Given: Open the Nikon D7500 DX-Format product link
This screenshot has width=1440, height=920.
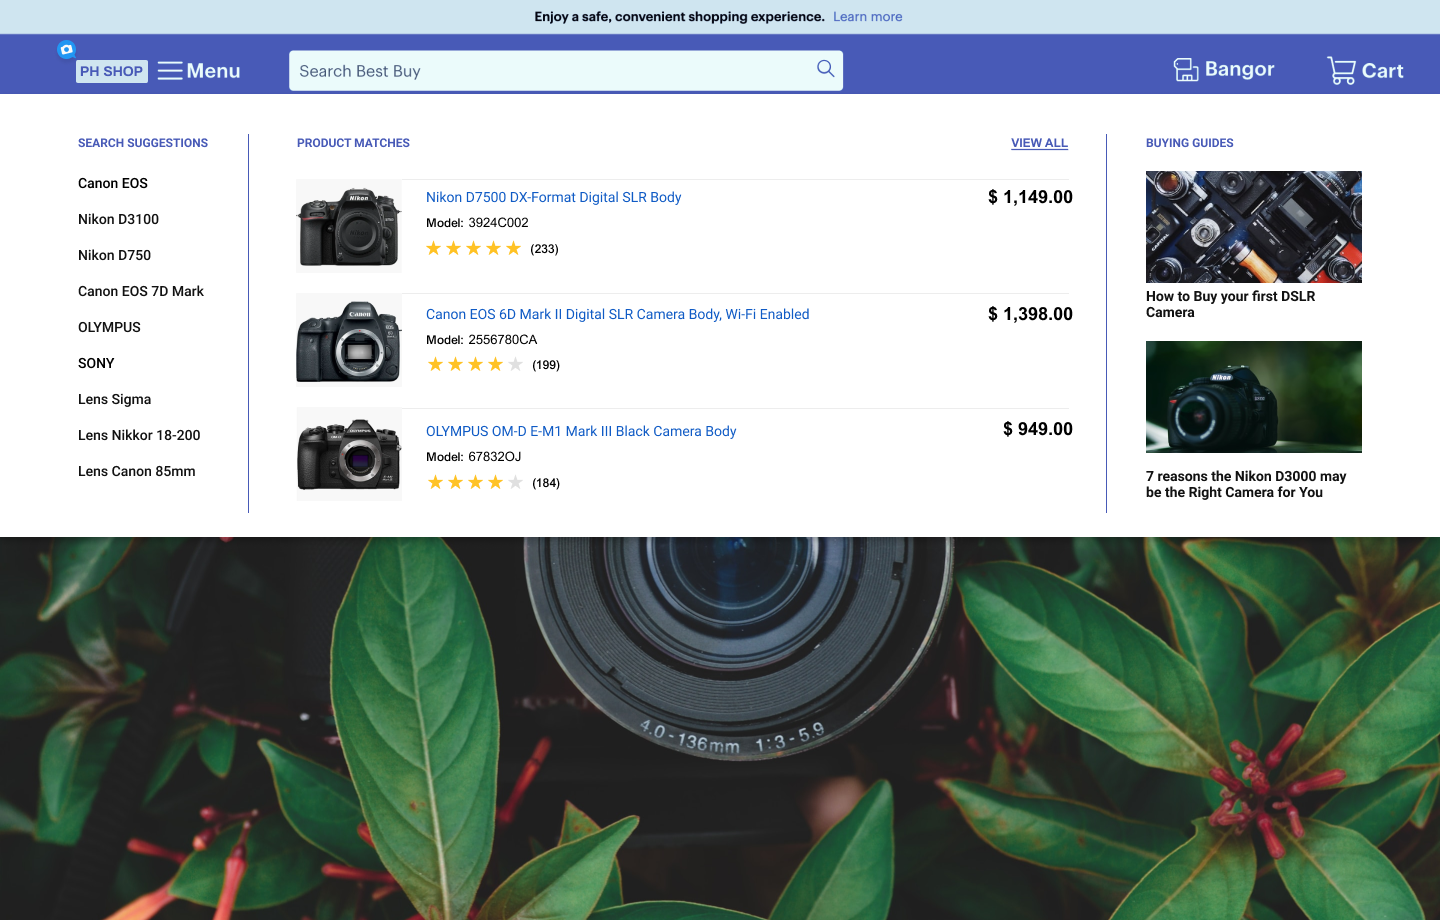Looking at the screenshot, I should click(x=553, y=197).
